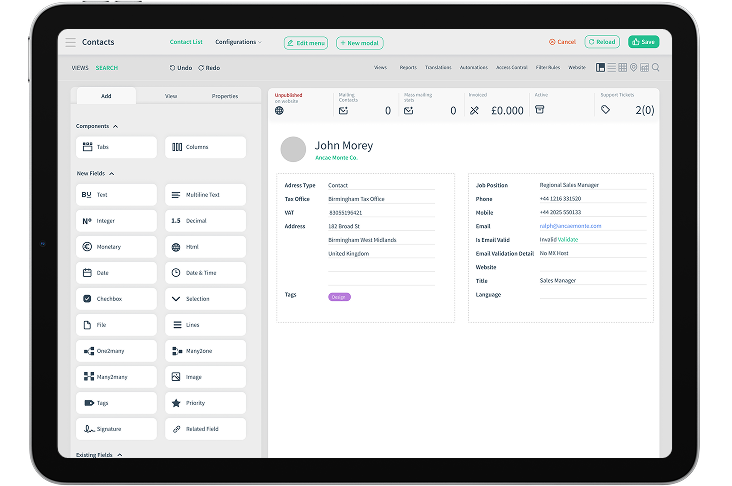Image resolution: width=732 pixels, height=486 pixels.
Task: Click the Support Tickets tag icon
Action: [x=605, y=110]
